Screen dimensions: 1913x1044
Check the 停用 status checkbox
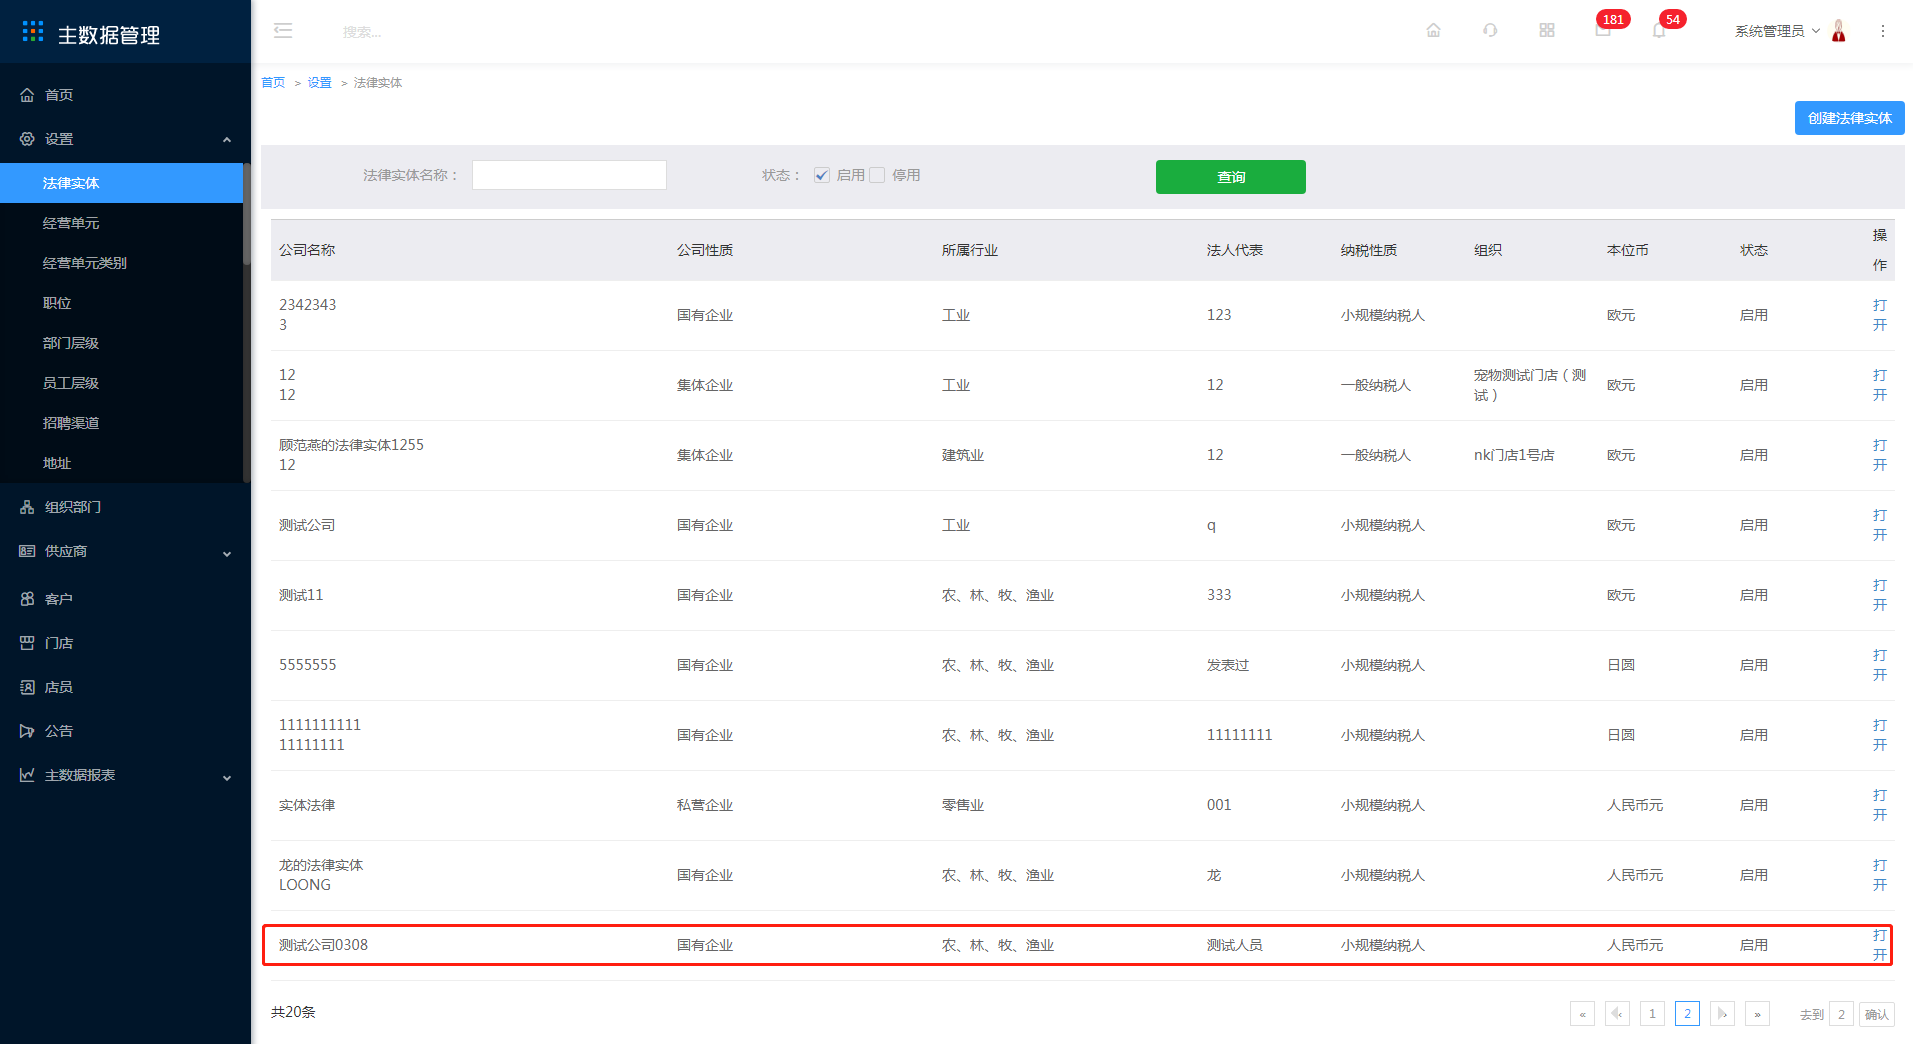point(877,175)
